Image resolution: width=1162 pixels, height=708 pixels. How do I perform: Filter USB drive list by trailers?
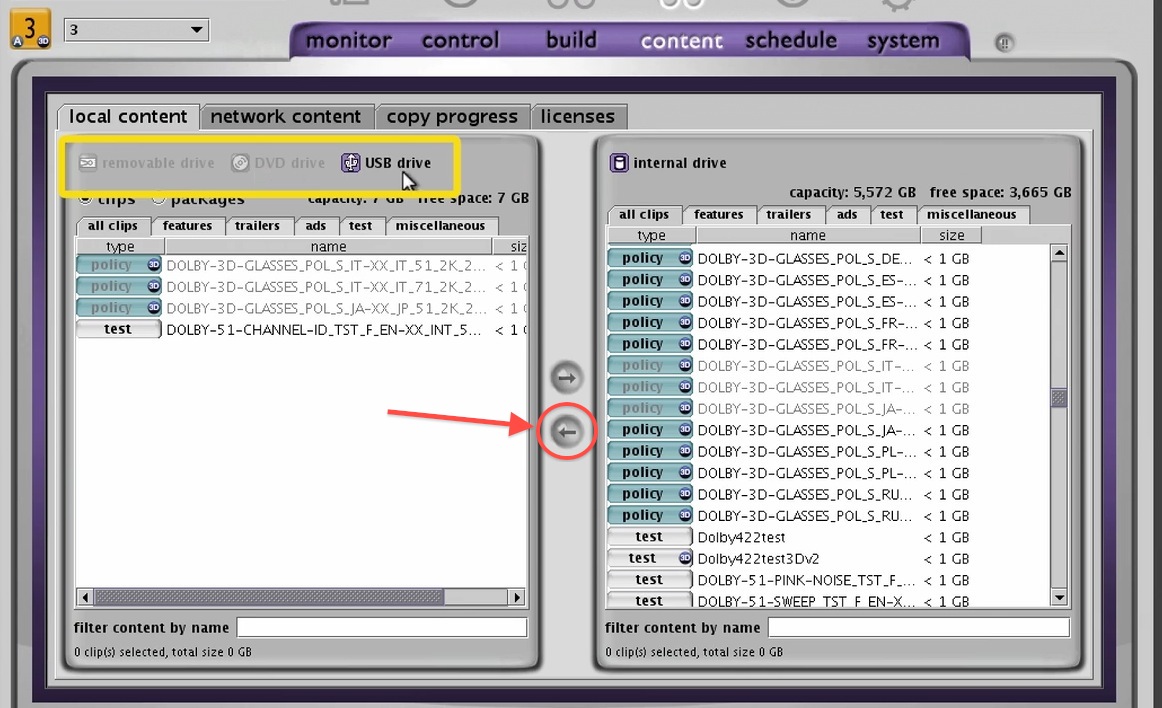(x=257, y=225)
